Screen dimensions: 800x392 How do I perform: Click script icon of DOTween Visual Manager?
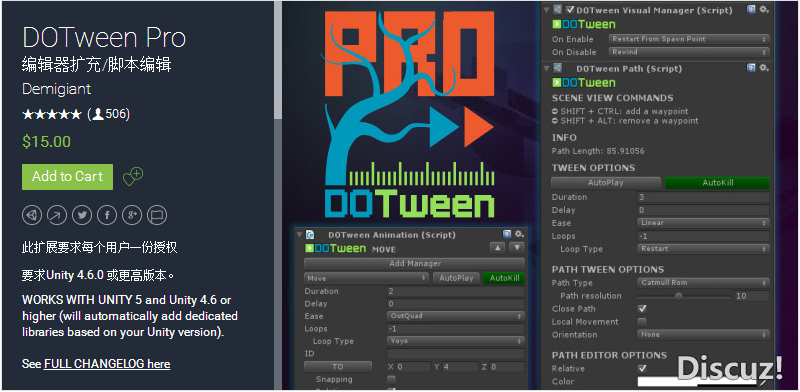pos(558,10)
